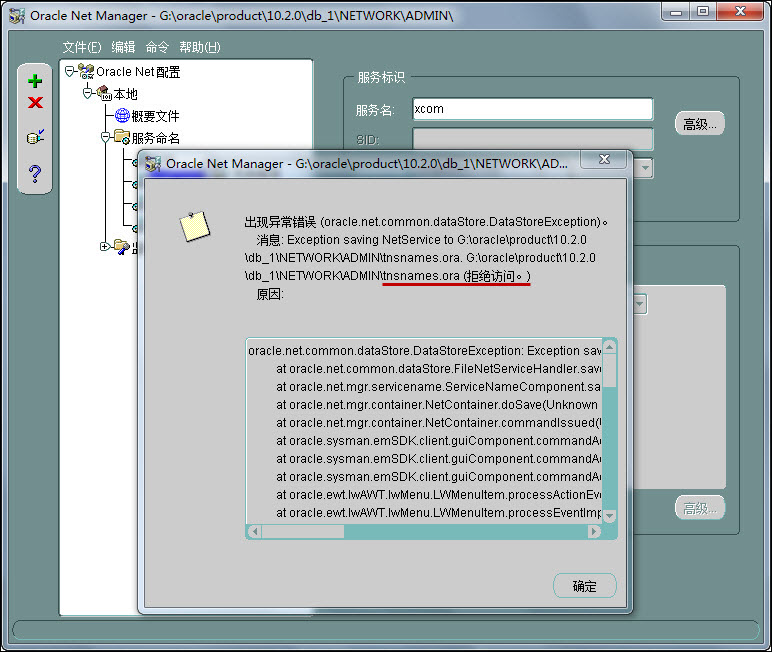Viewport: 772px width, 652px height.
Task: Click the 服务名 input field containing xcom
Action: pos(533,109)
